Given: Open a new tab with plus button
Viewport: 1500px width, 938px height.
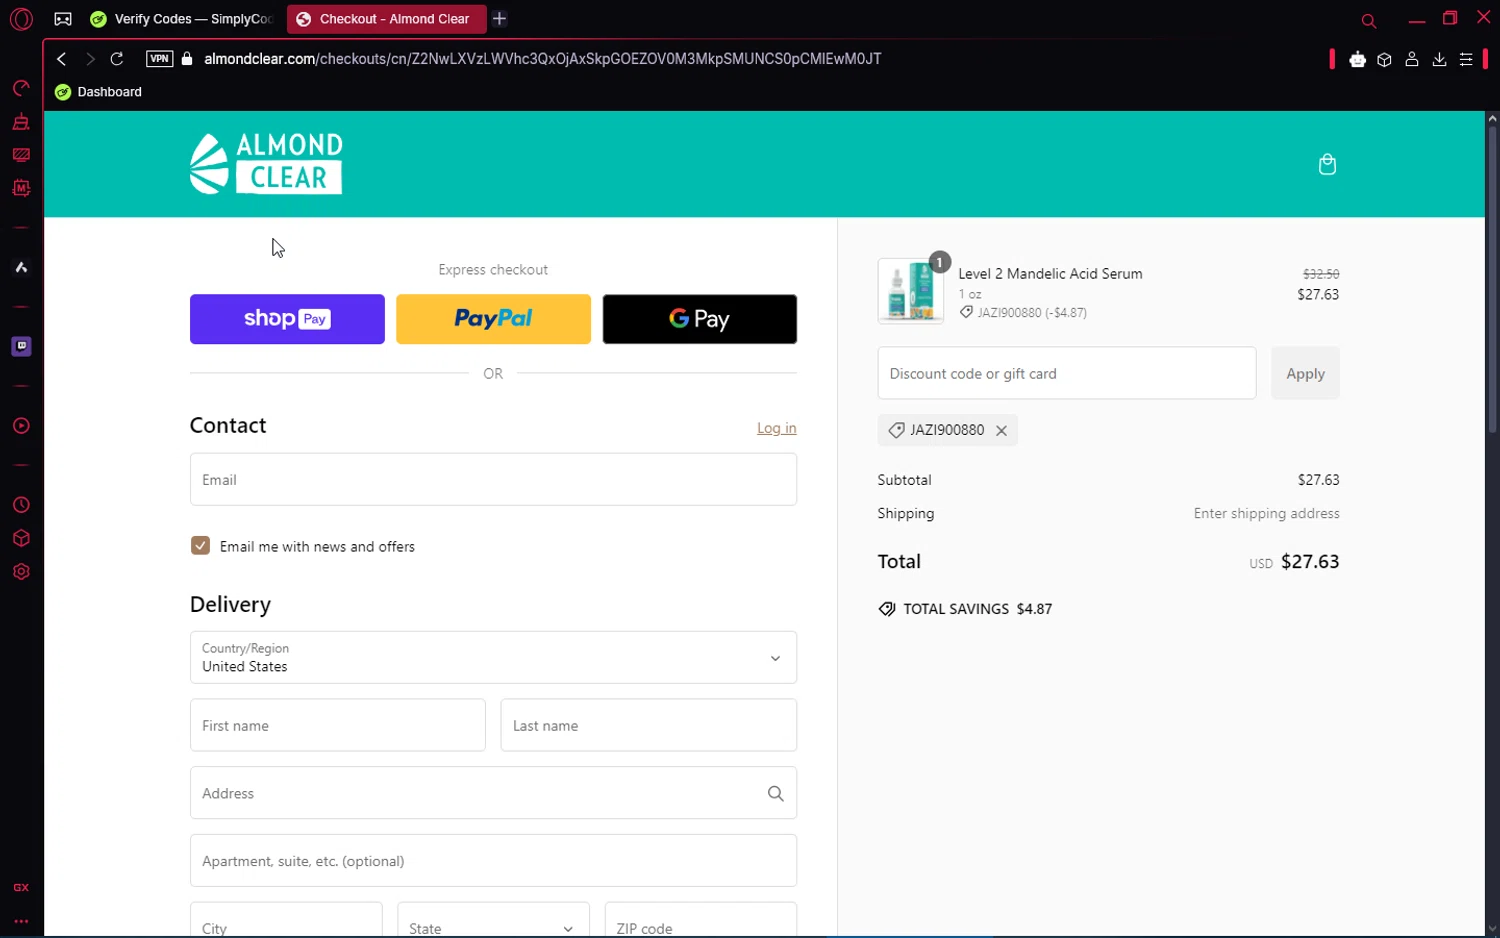Looking at the screenshot, I should coord(499,19).
